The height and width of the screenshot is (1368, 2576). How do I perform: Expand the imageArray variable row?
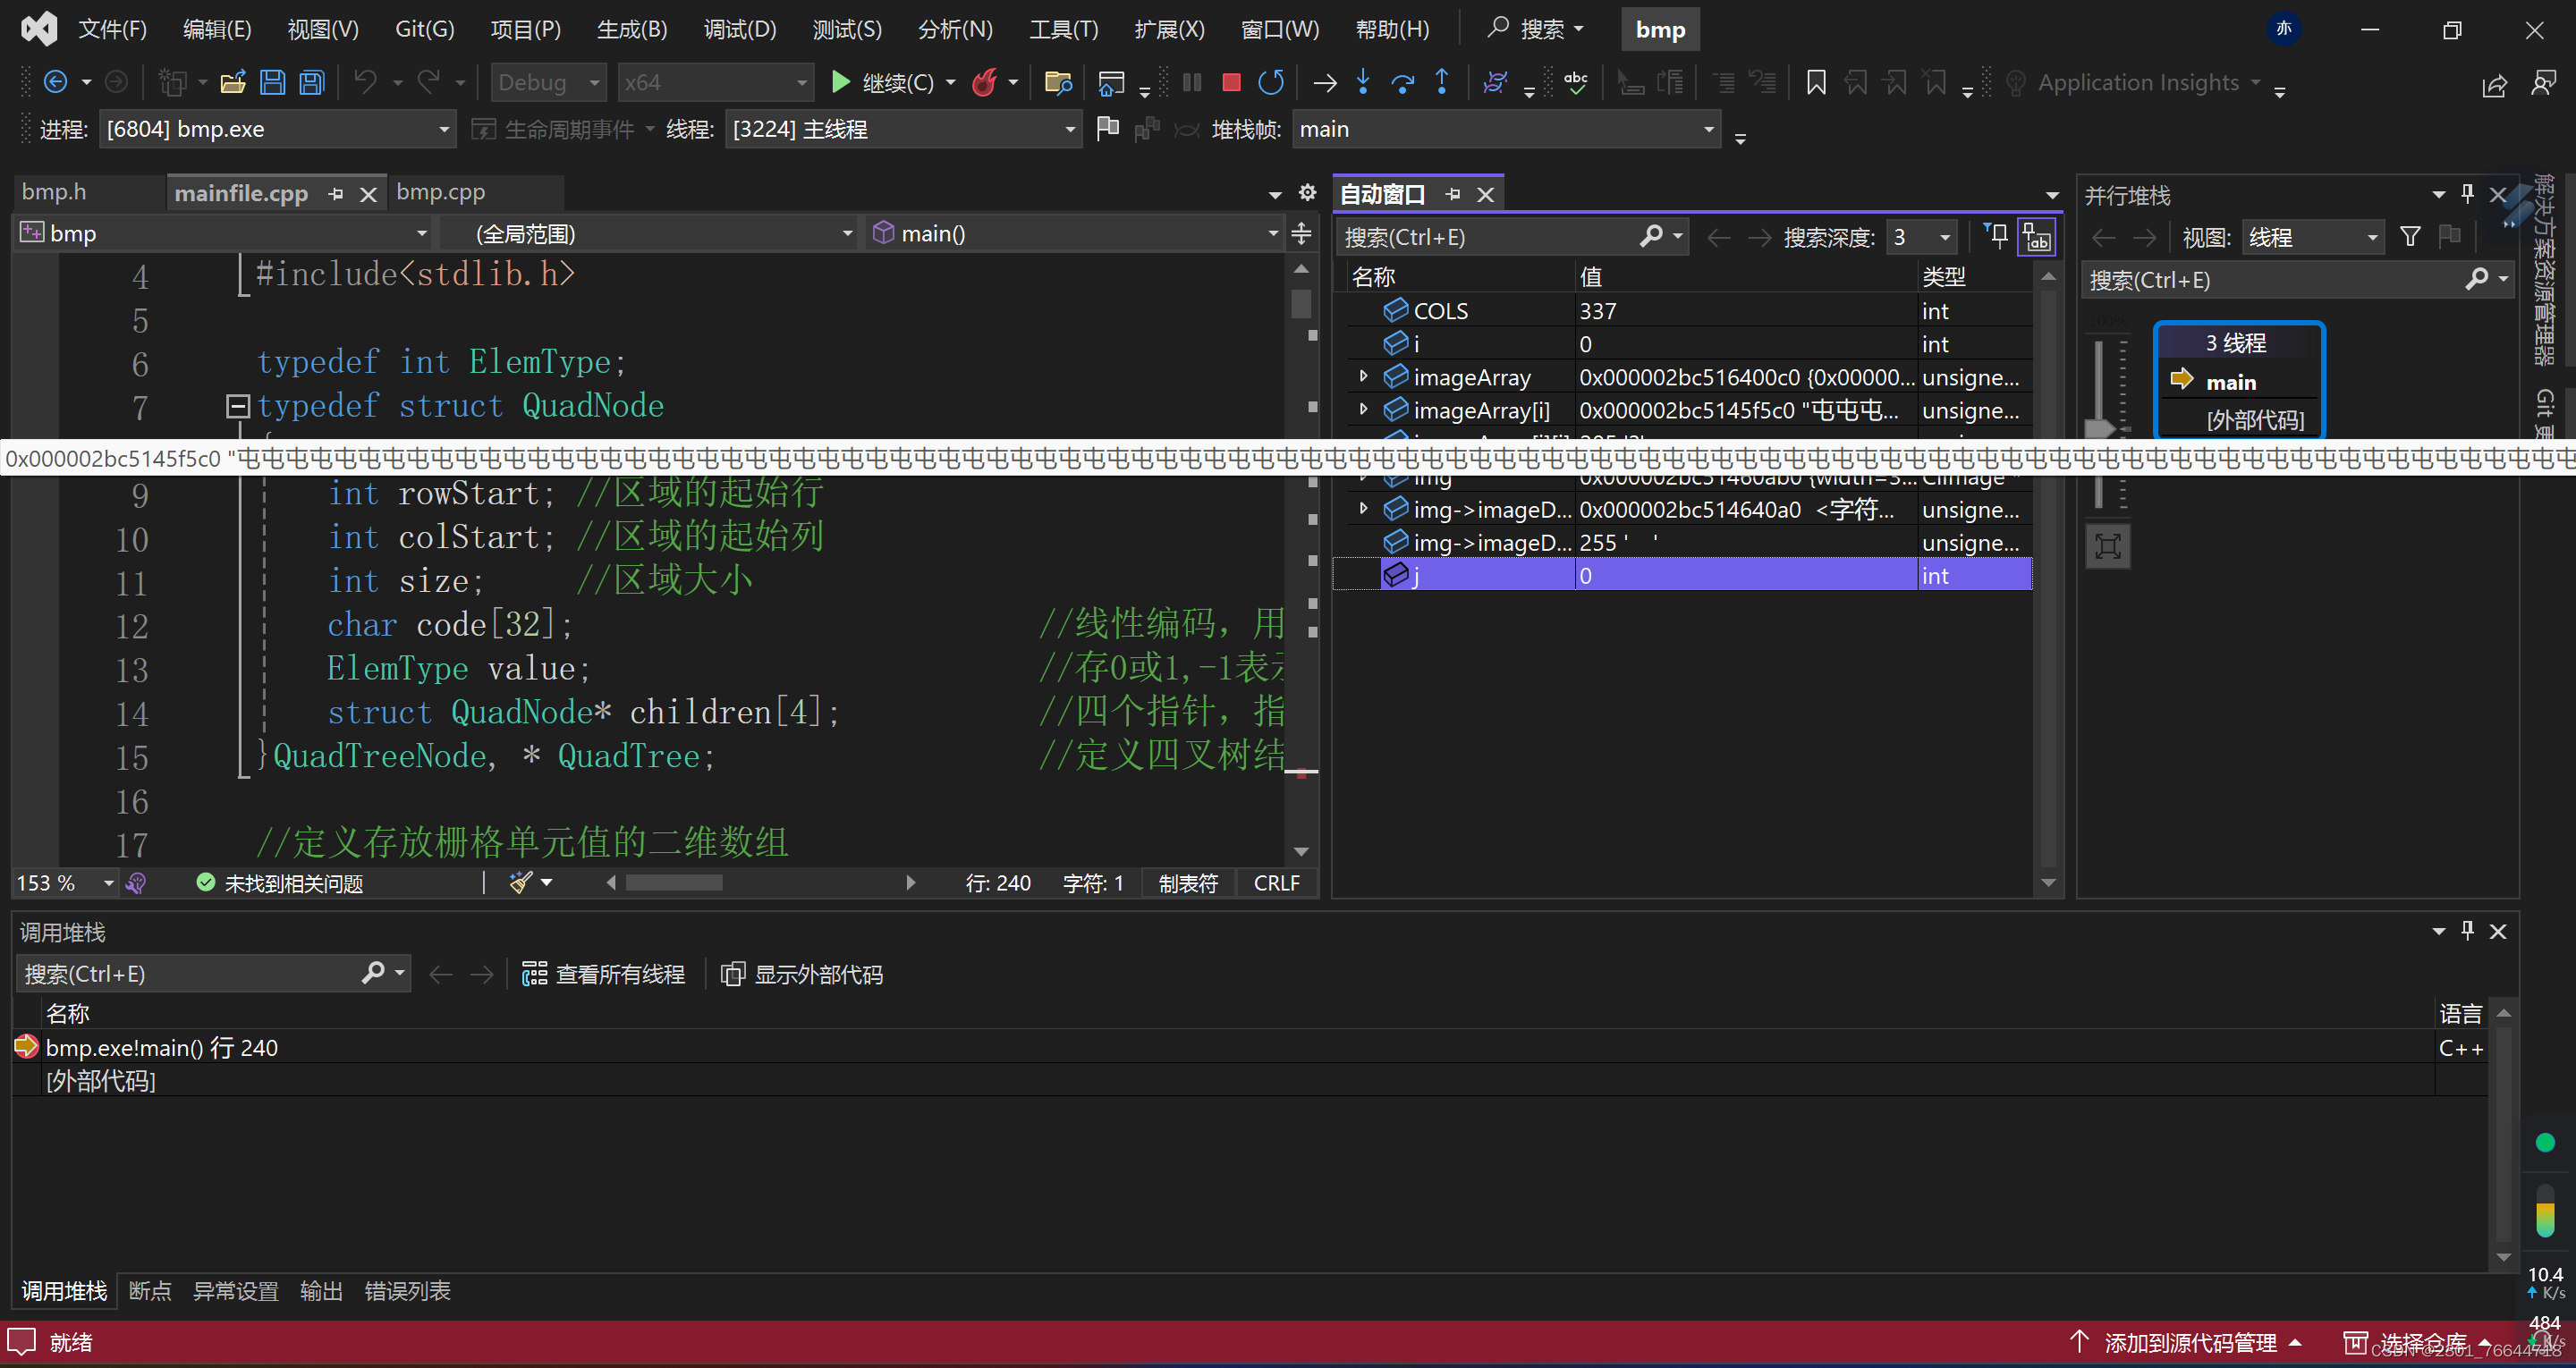coord(1363,377)
